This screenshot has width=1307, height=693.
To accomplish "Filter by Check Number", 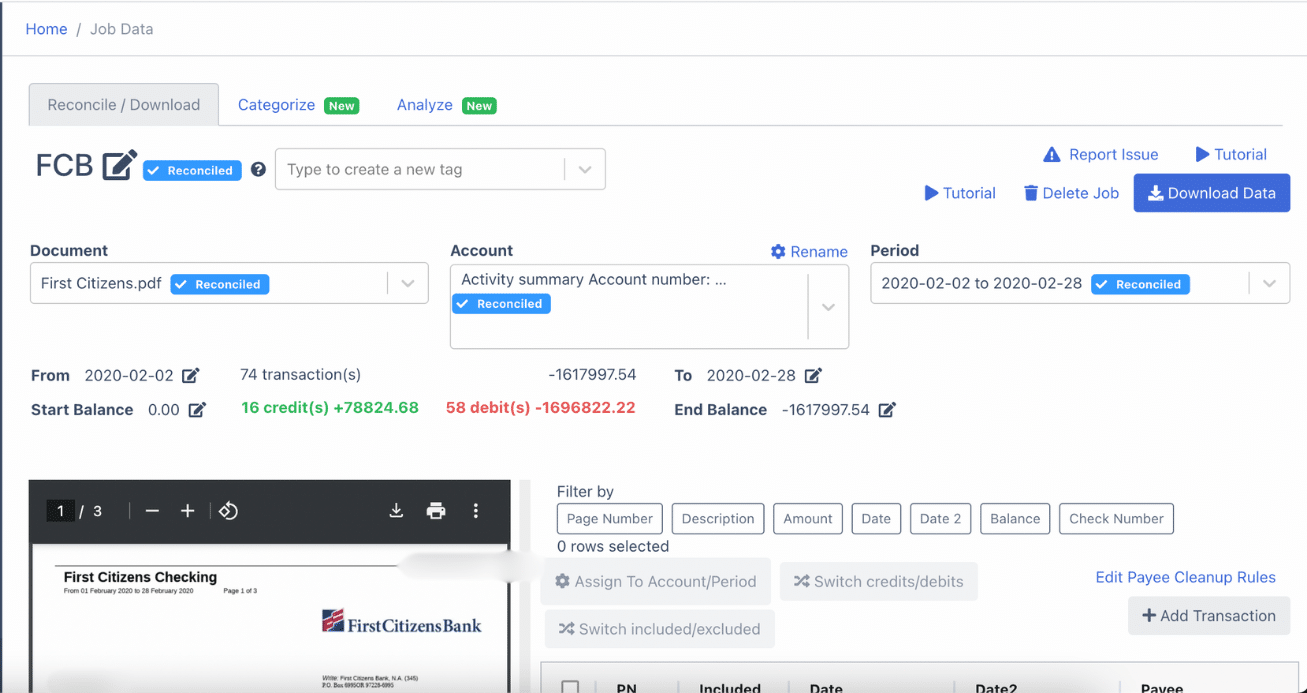I will [1116, 519].
